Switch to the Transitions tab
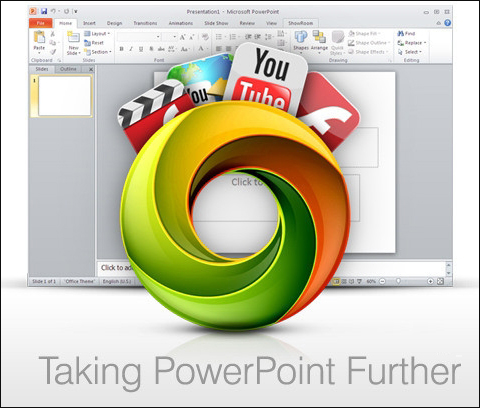This screenshot has width=480, height=408. pos(145,23)
